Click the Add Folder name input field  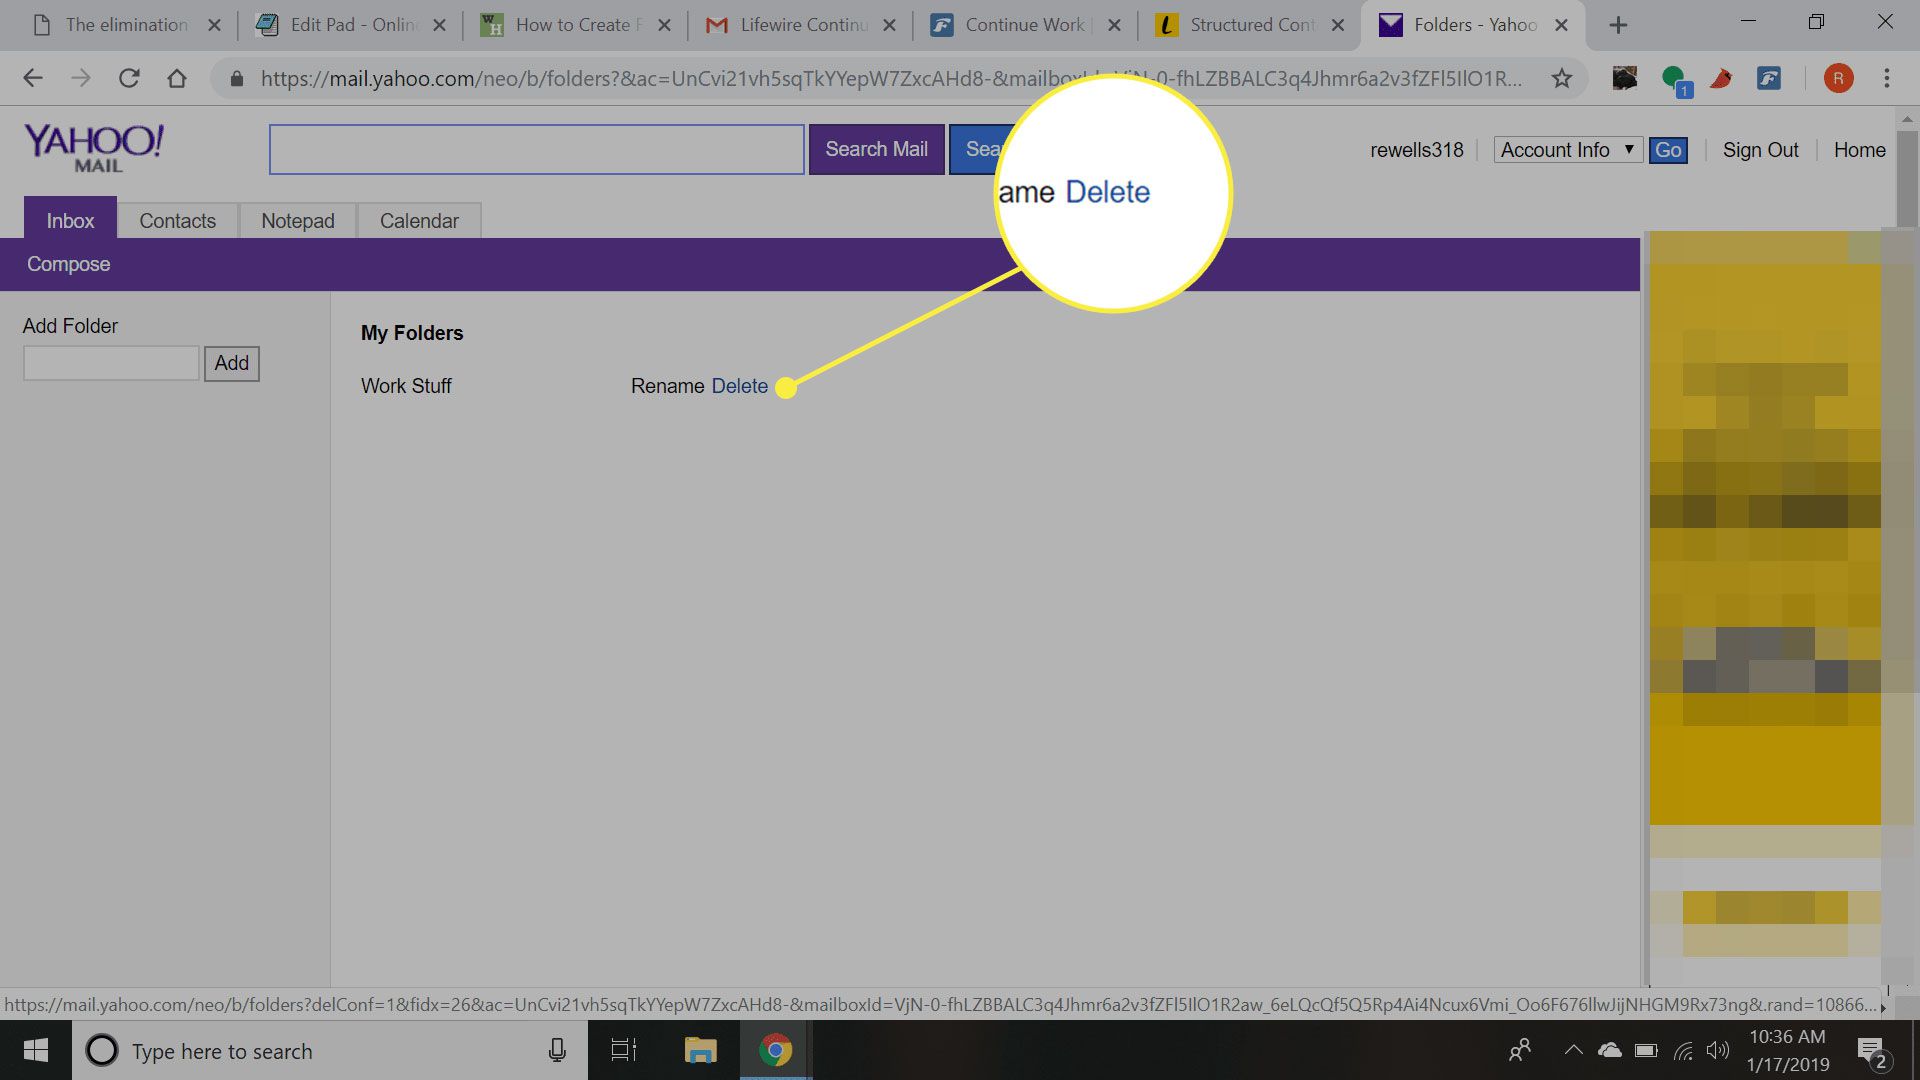pos(112,363)
